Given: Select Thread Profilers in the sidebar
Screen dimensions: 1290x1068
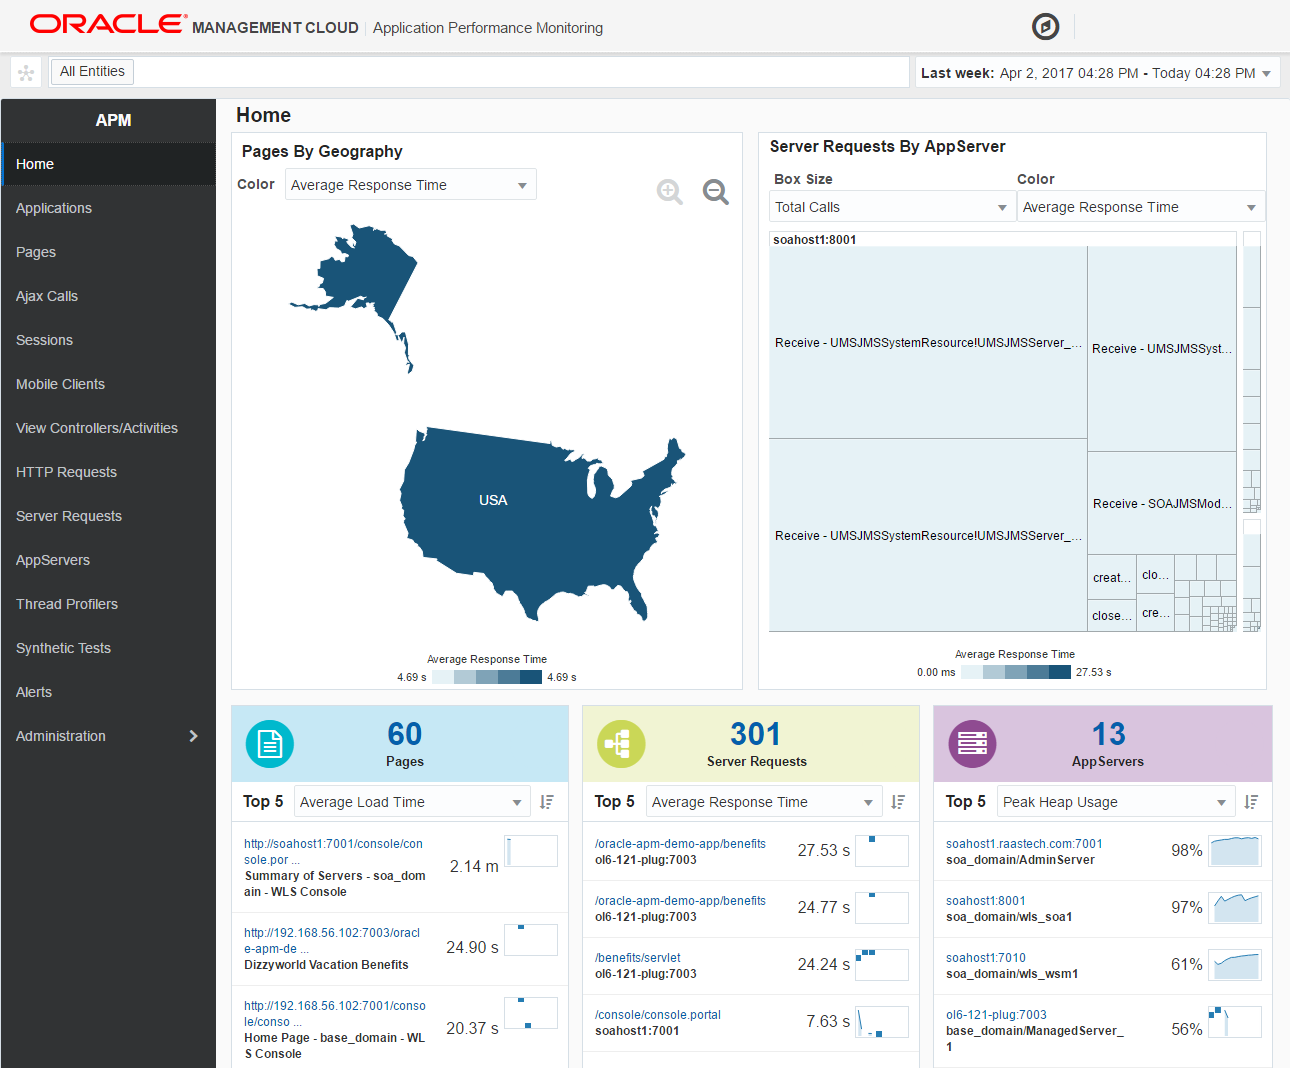Looking at the screenshot, I should click(x=66, y=604).
